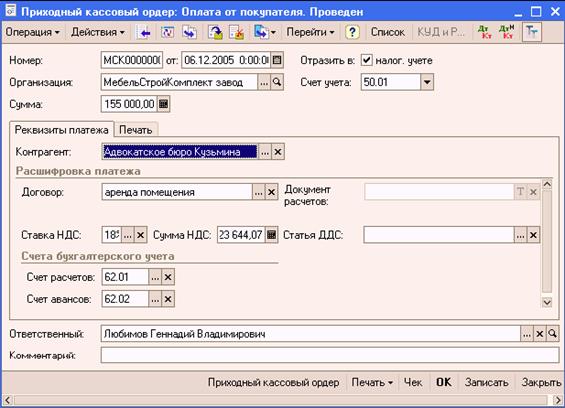Click the help question mark icon
Screen dimensions: 565x408
[352, 32]
